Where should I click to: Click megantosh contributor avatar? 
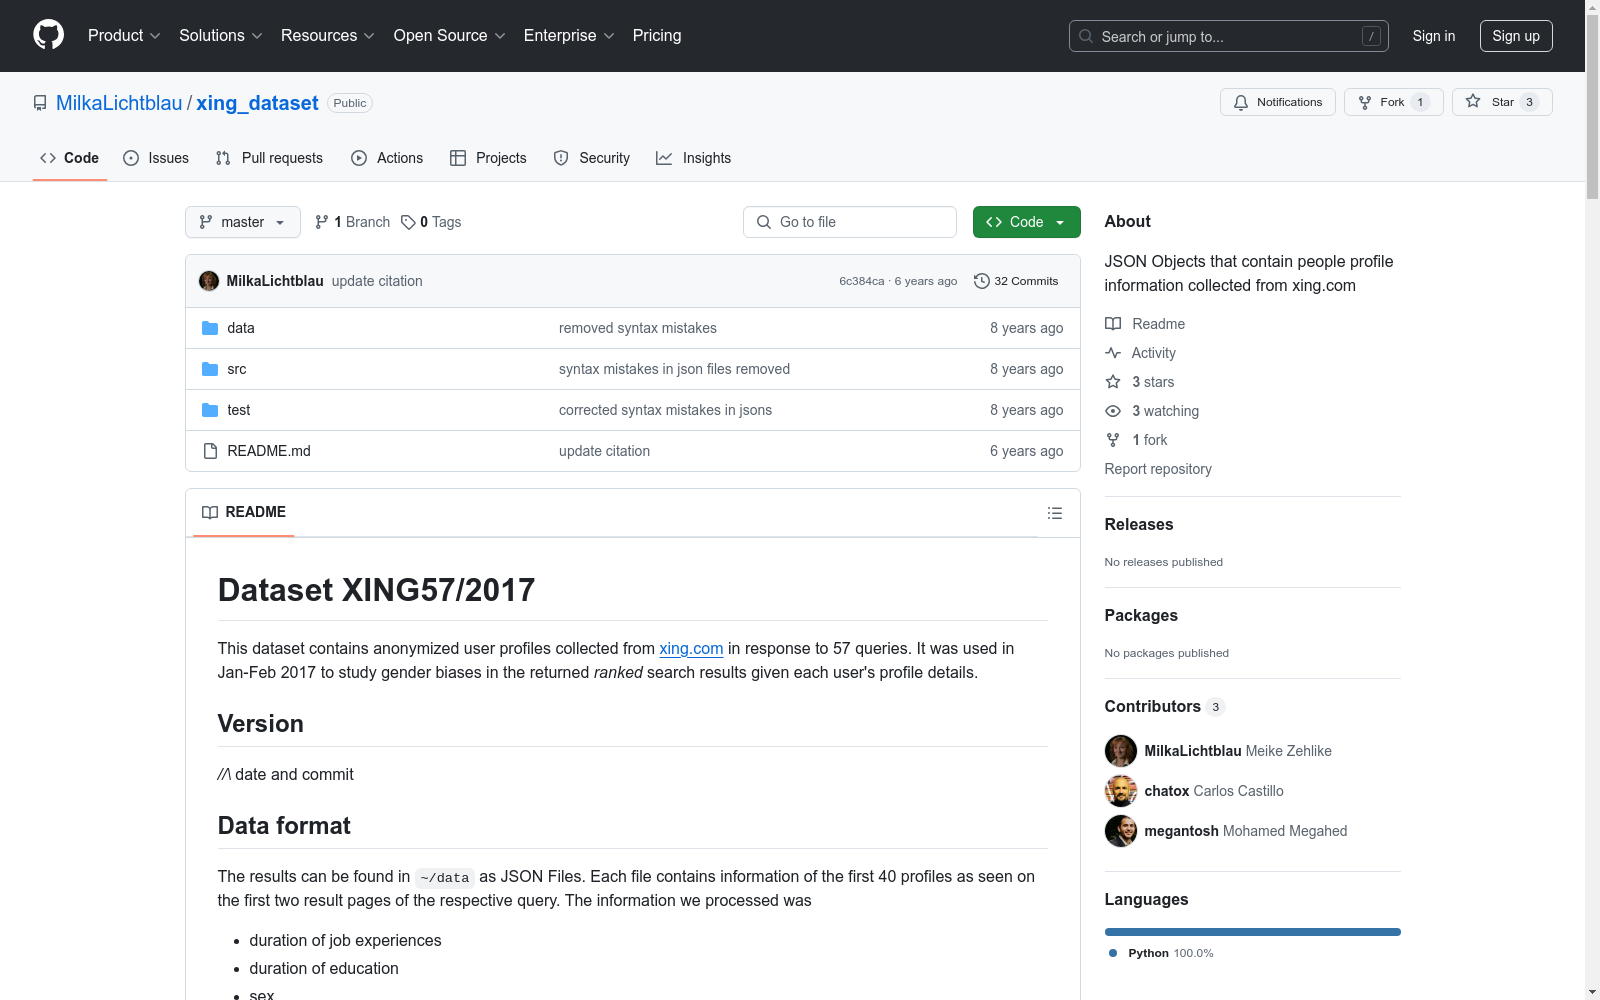1121,831
